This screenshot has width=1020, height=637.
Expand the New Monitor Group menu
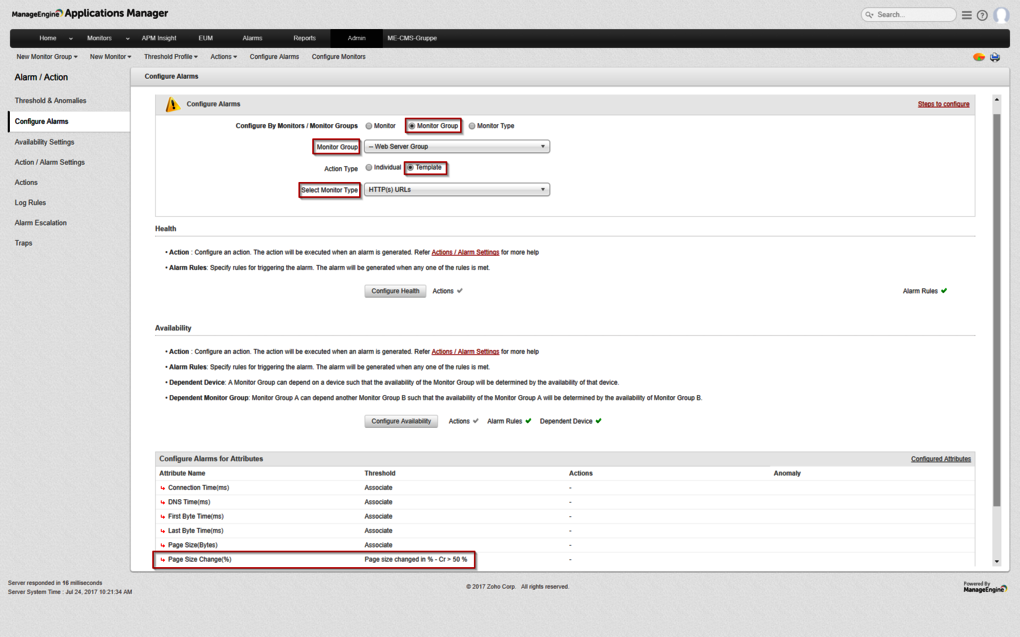click(x=47, y=57)
